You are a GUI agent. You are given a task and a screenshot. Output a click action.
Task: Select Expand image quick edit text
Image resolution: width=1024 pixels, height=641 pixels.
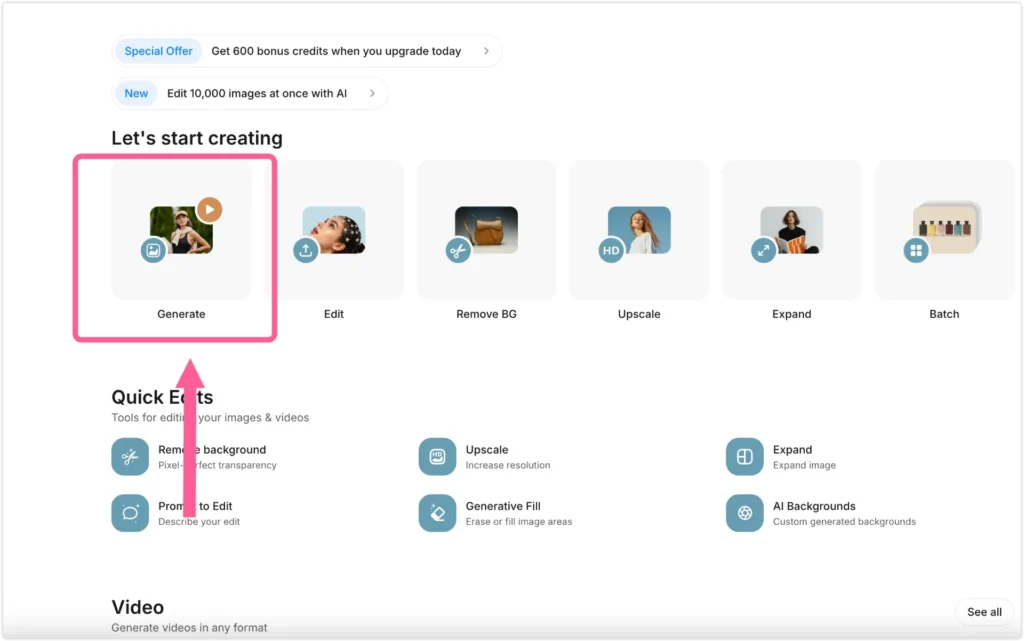[805, 456]
